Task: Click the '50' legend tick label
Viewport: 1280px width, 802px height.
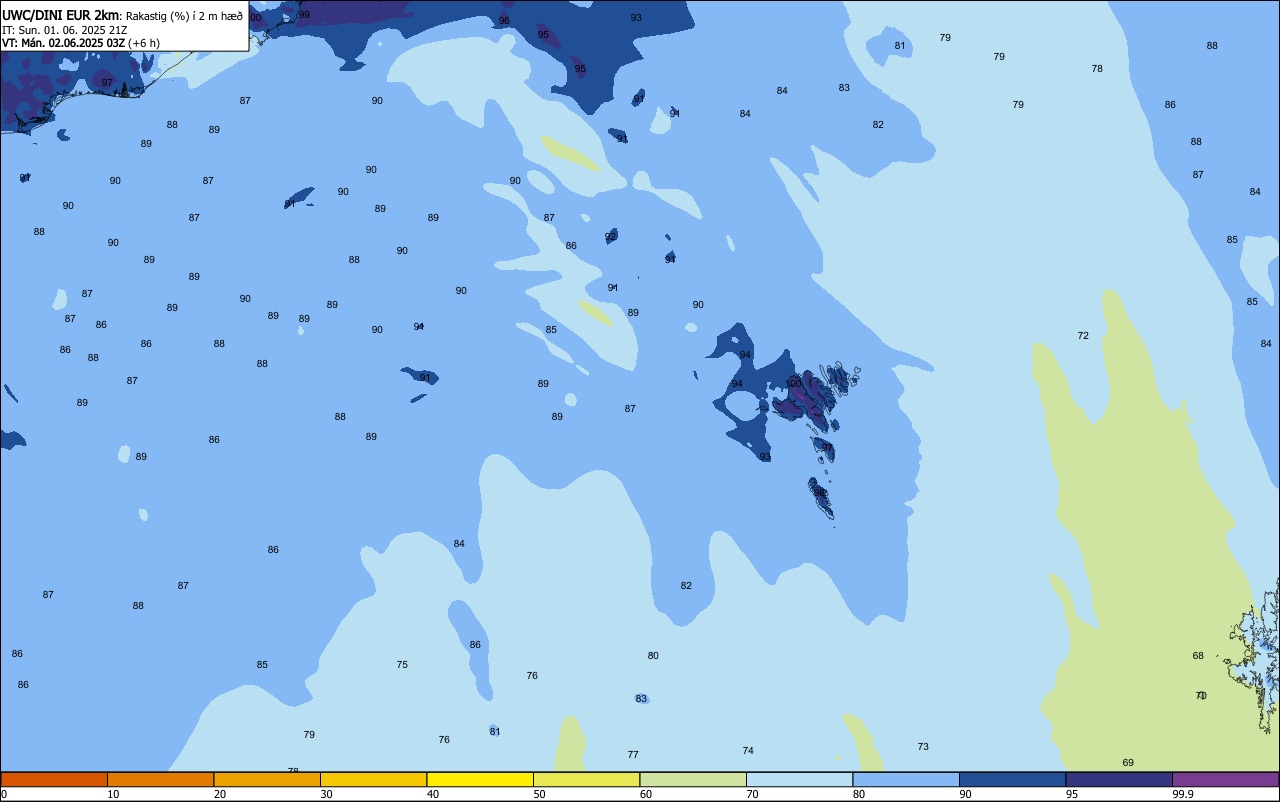Action: click(x=539, y=794)
